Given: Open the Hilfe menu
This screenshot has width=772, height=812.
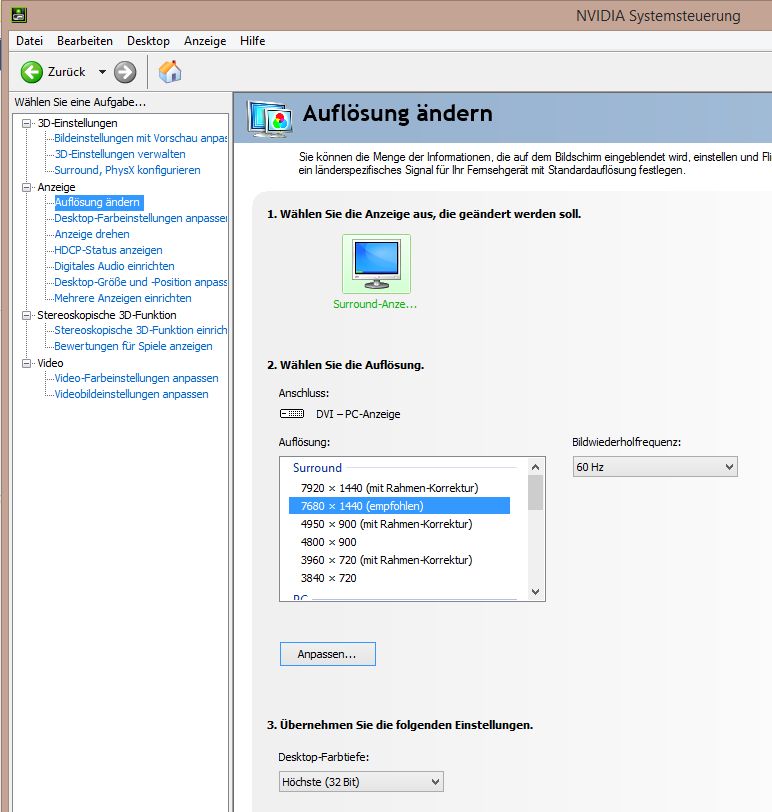Looking at the screenshot, I should tap(253, 41).
